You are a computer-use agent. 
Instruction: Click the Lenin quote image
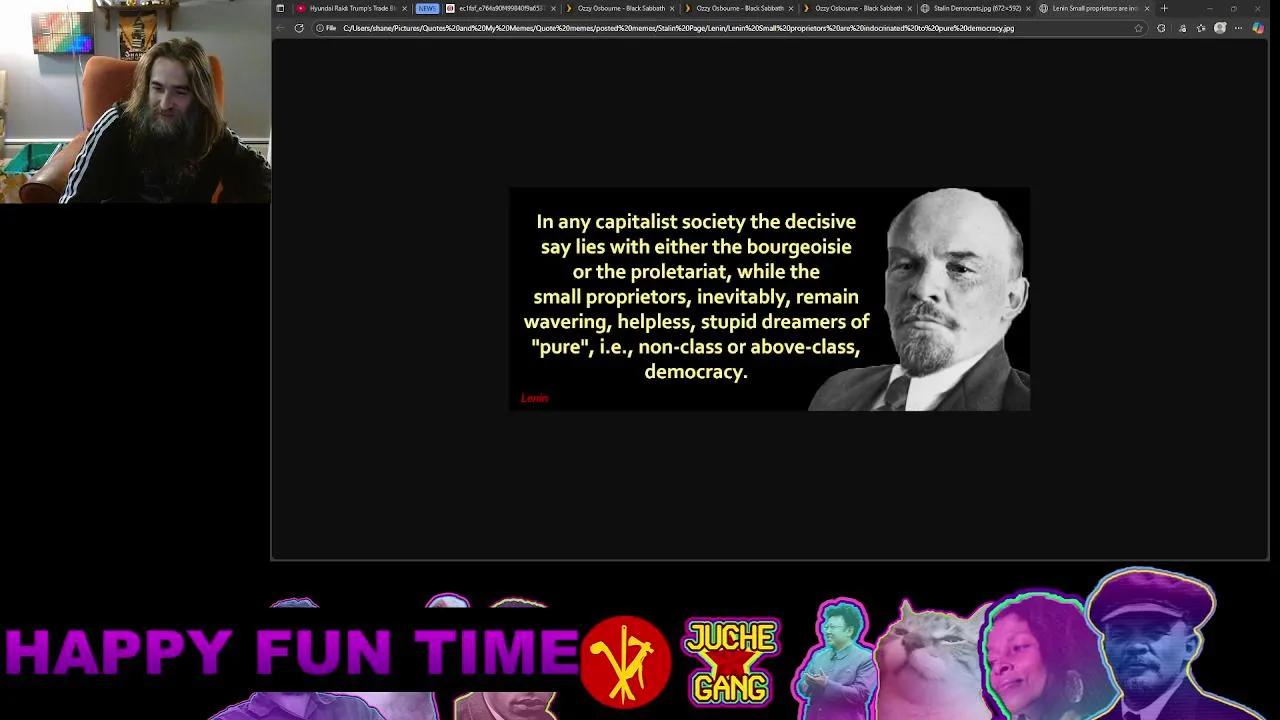(770, 299)
